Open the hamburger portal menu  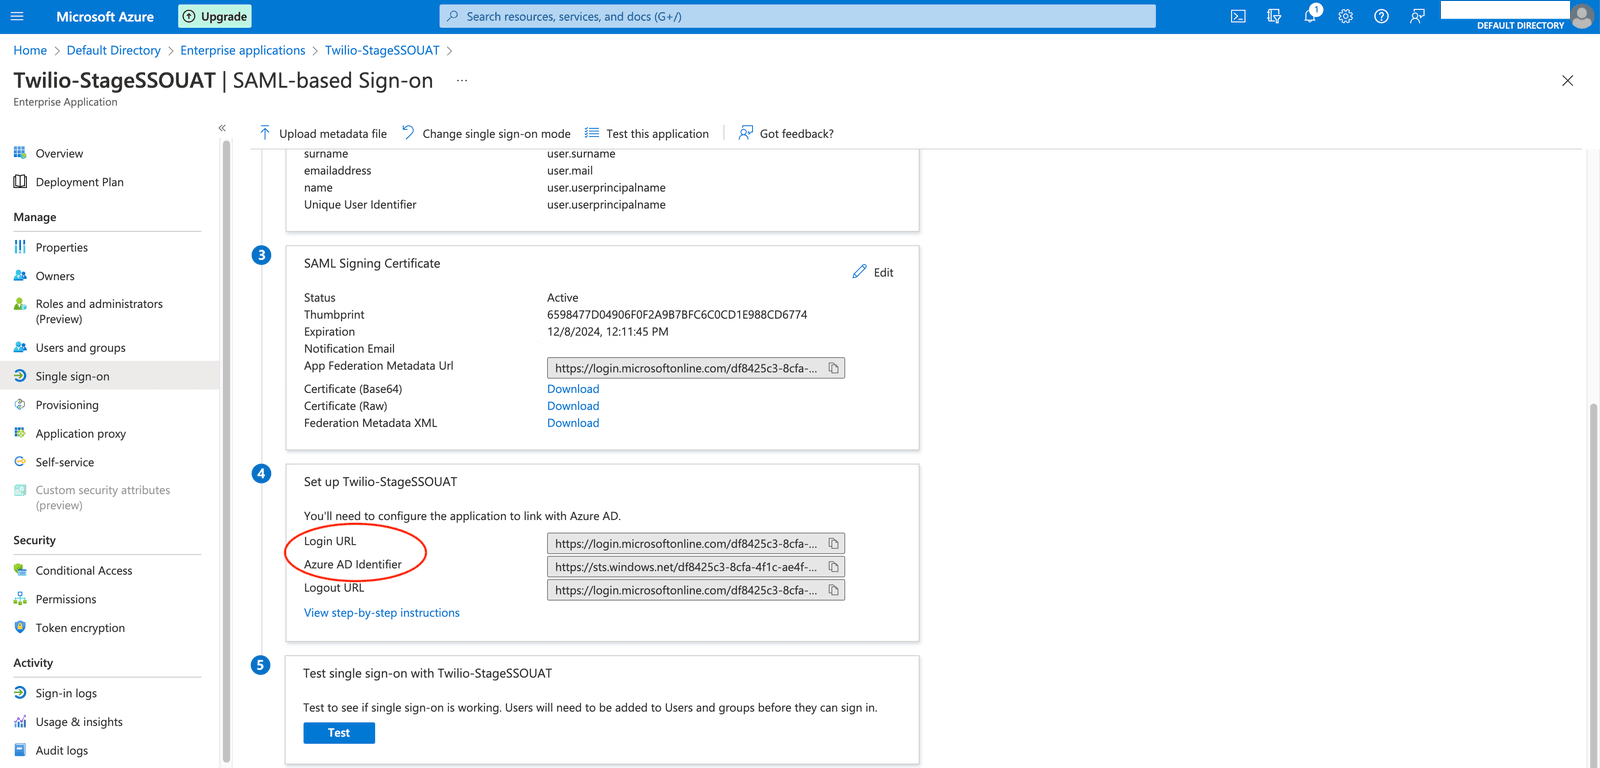(x=17, y=16)
